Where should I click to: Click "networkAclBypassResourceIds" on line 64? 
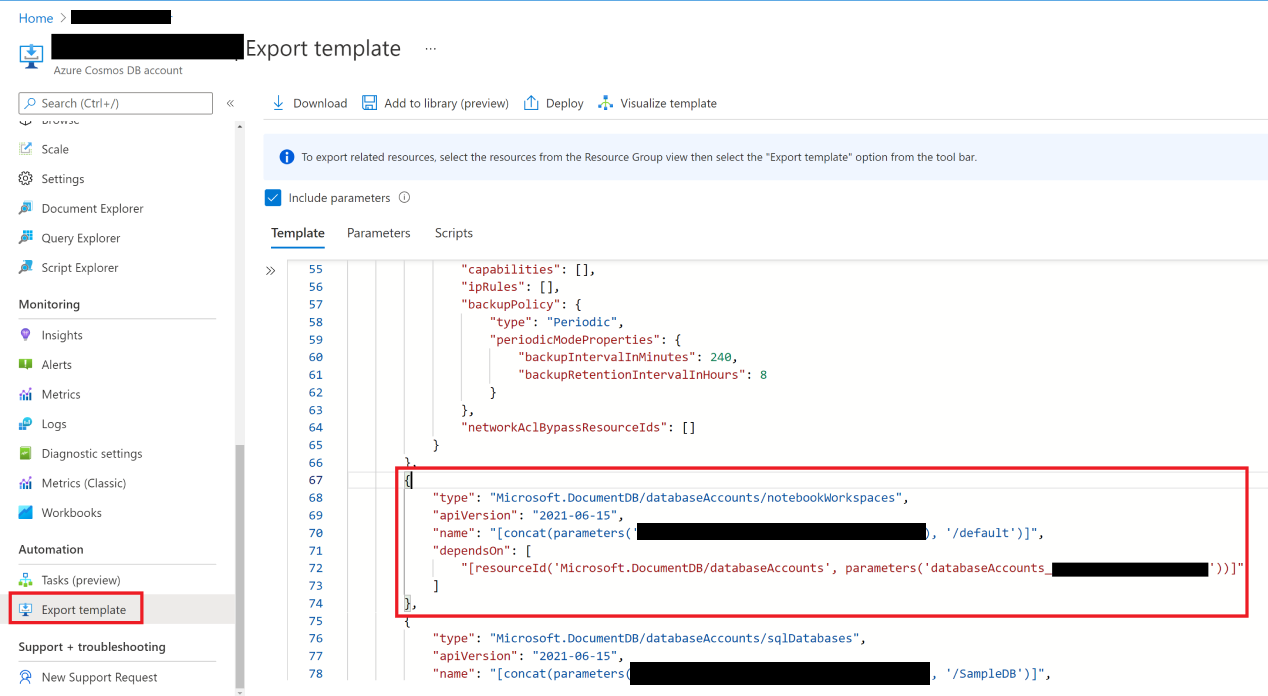point(563,427)
